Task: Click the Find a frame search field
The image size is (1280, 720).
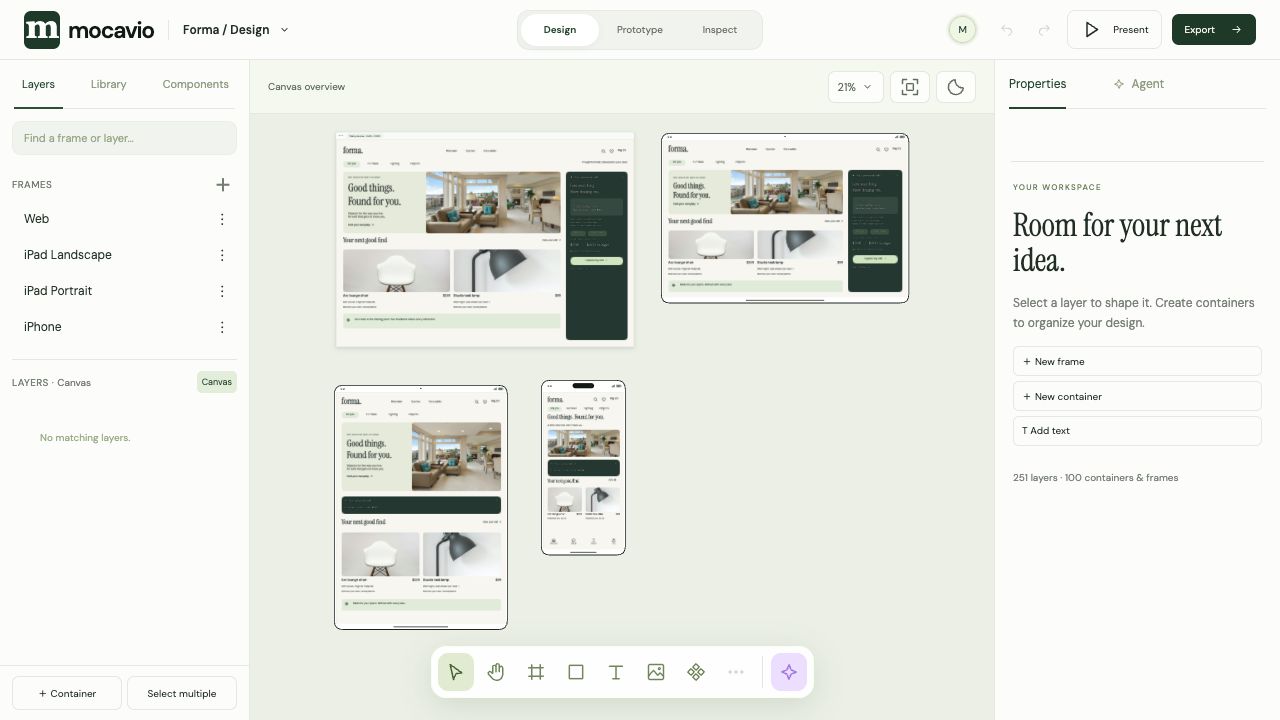Action: pos(124,138)
